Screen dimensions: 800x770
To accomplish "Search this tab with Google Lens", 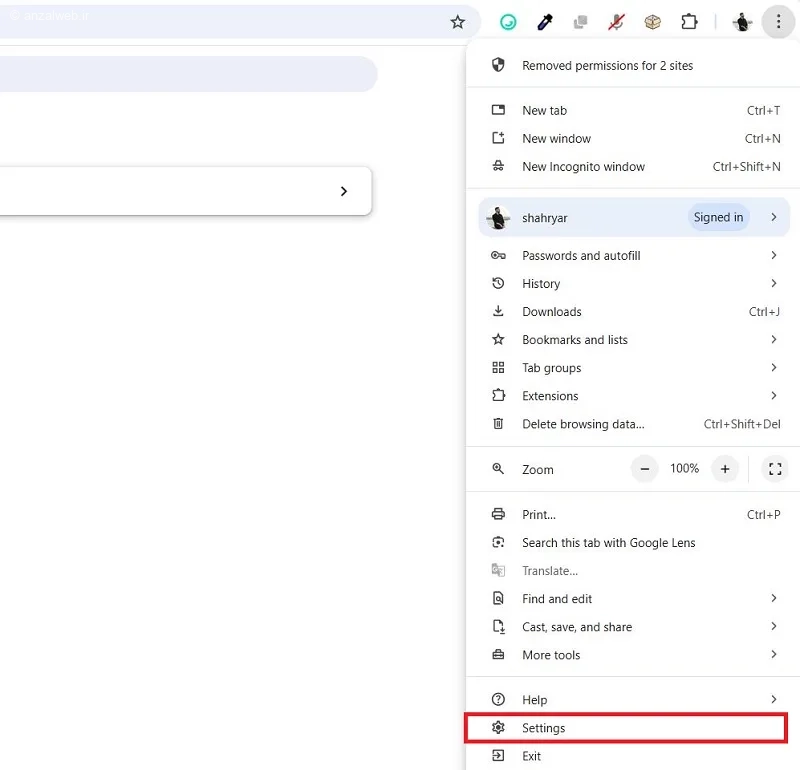I will [633, 542].
